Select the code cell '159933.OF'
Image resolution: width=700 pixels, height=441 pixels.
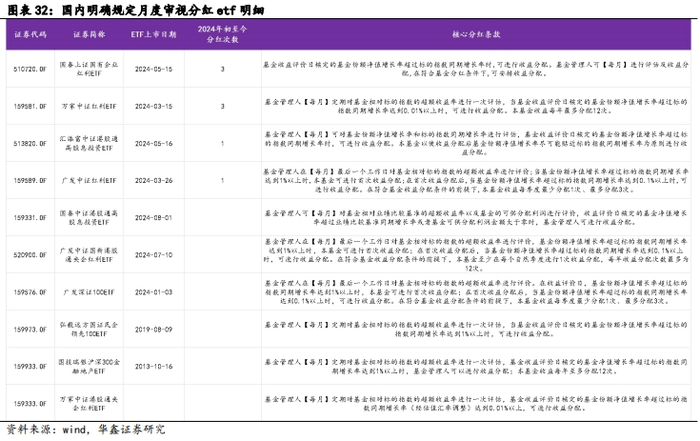click(x=30, y=366)
